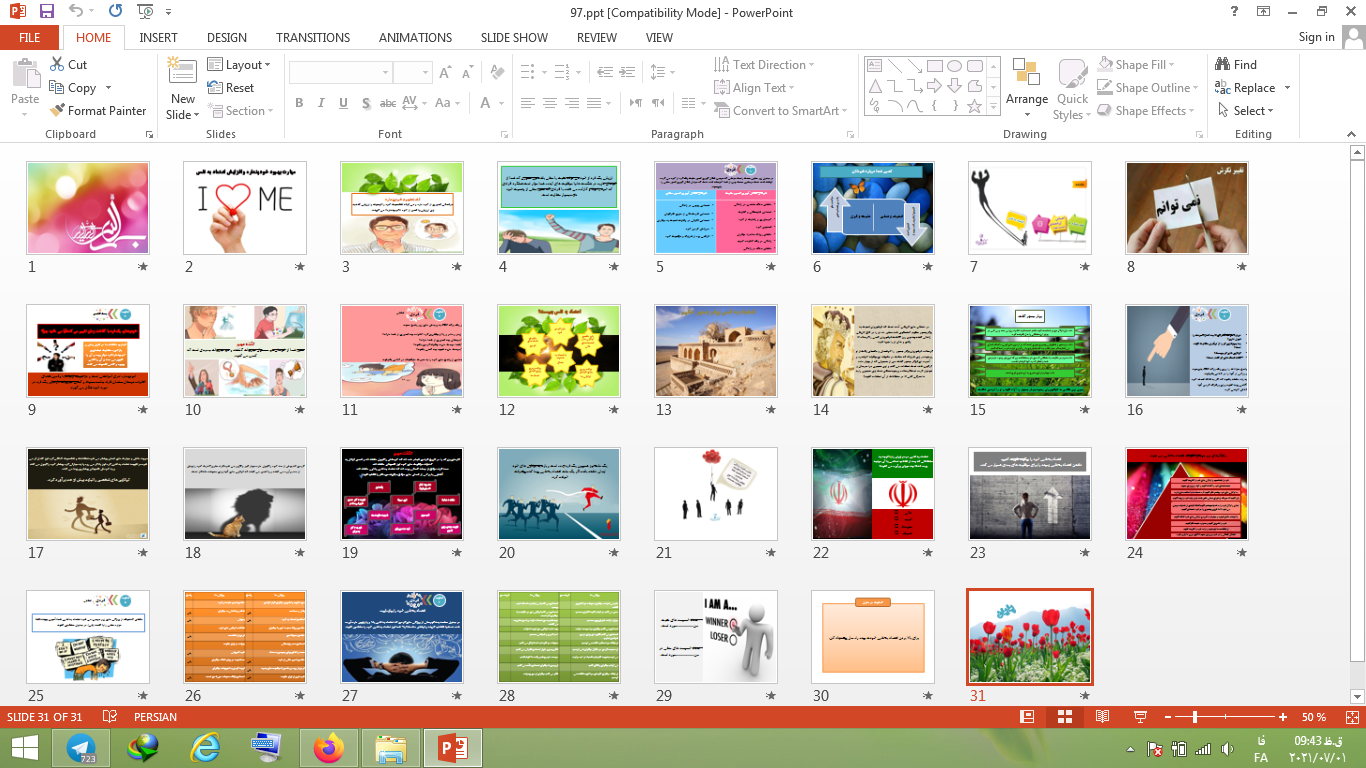Click the Find binoculars icon
This screenshot has height=768, width=1366.
click(1222, 65)
